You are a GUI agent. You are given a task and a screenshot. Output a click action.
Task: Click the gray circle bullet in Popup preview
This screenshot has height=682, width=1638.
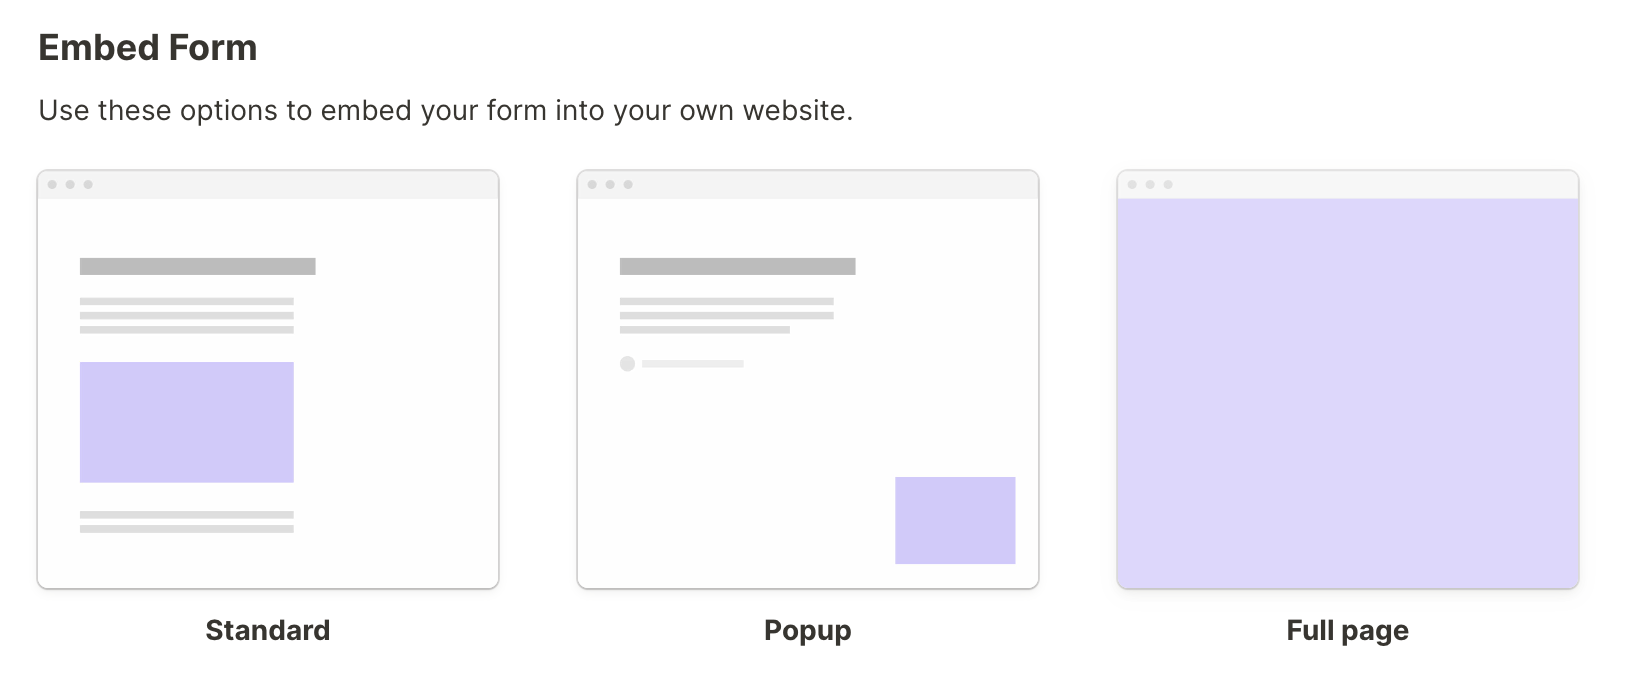pos(627,364)
